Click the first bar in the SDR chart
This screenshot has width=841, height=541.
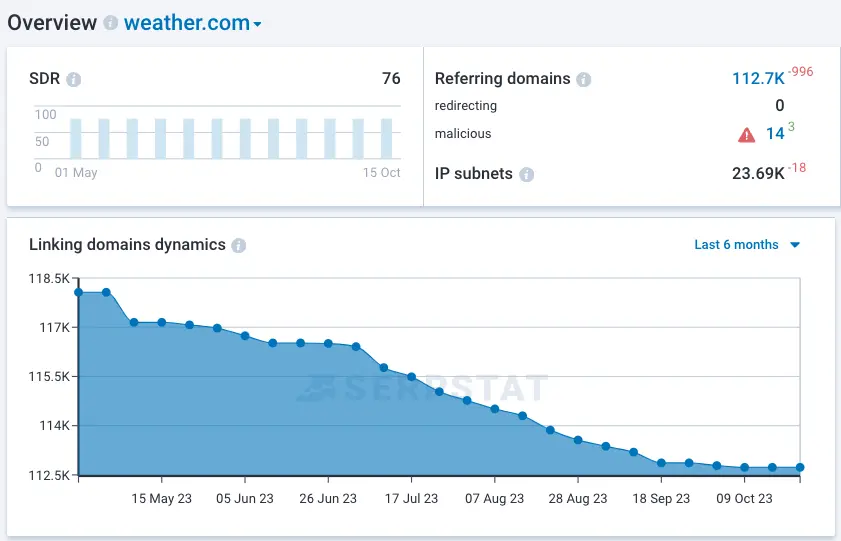75,138
